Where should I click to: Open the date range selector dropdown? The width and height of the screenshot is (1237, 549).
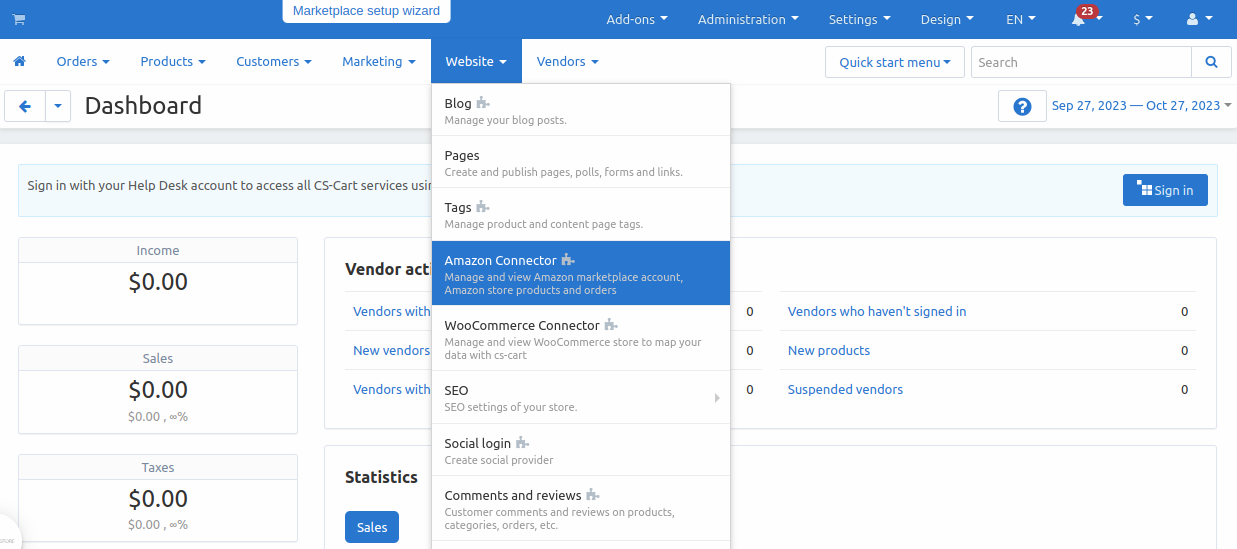(1141, 106)
